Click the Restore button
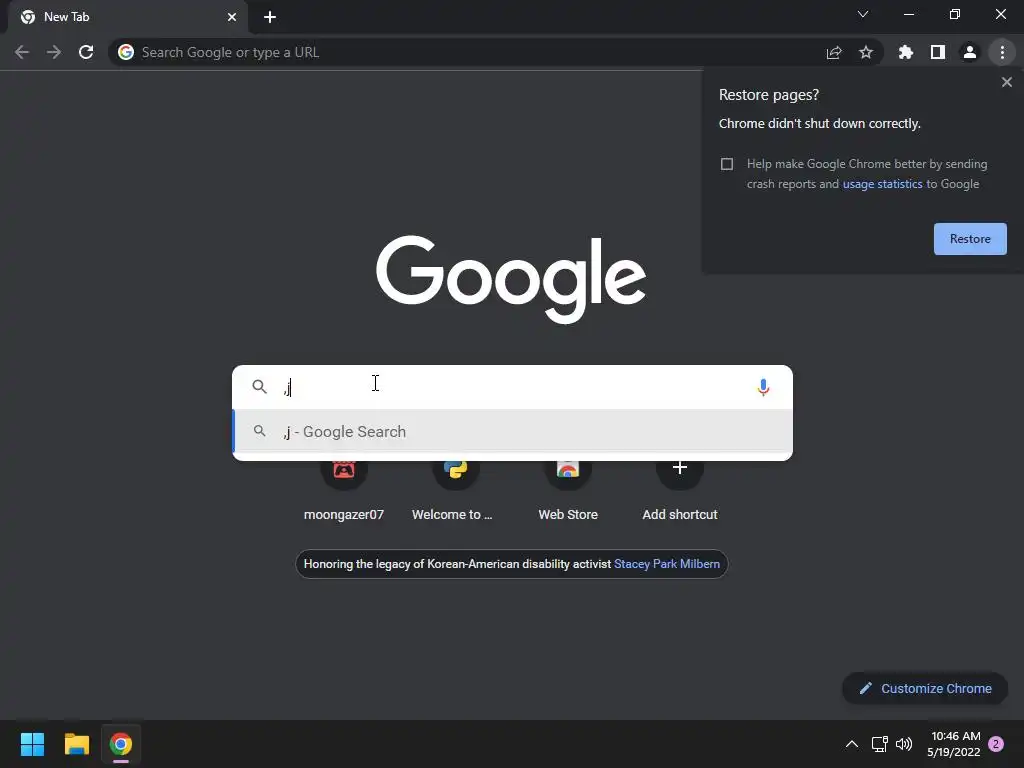This screenshot has width=1024, height=768. point(970,239)
